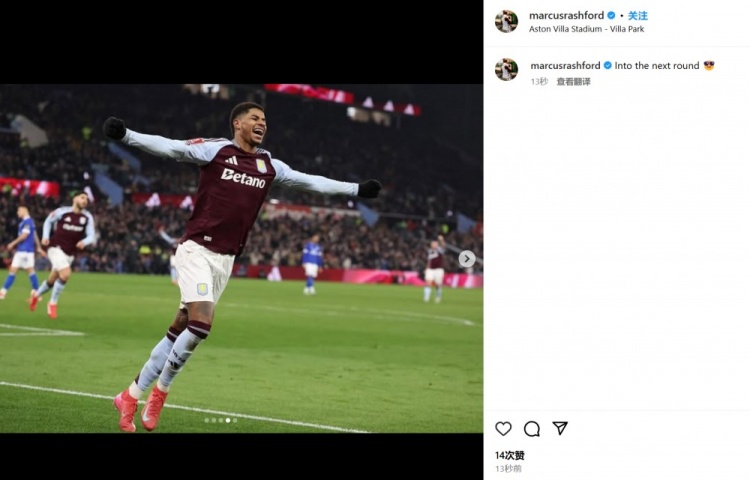The height and width of the screenshot is (480, 750).
Task: Share the post with the paper plane icon
Action: pyautogui.click(x=560, y=428)
